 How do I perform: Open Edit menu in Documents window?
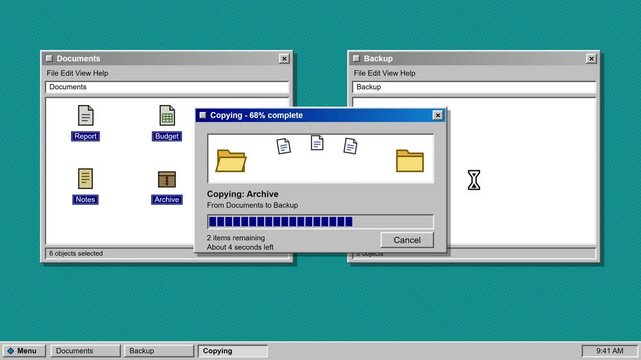(x=67, y=73)
